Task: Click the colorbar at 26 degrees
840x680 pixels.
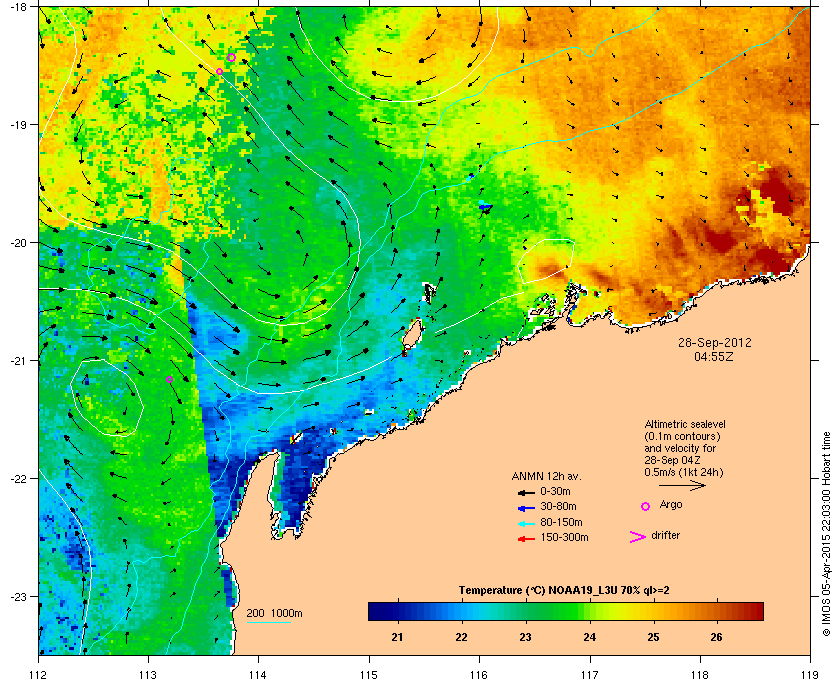Action: pyautogui.click(x=717, y=611)
